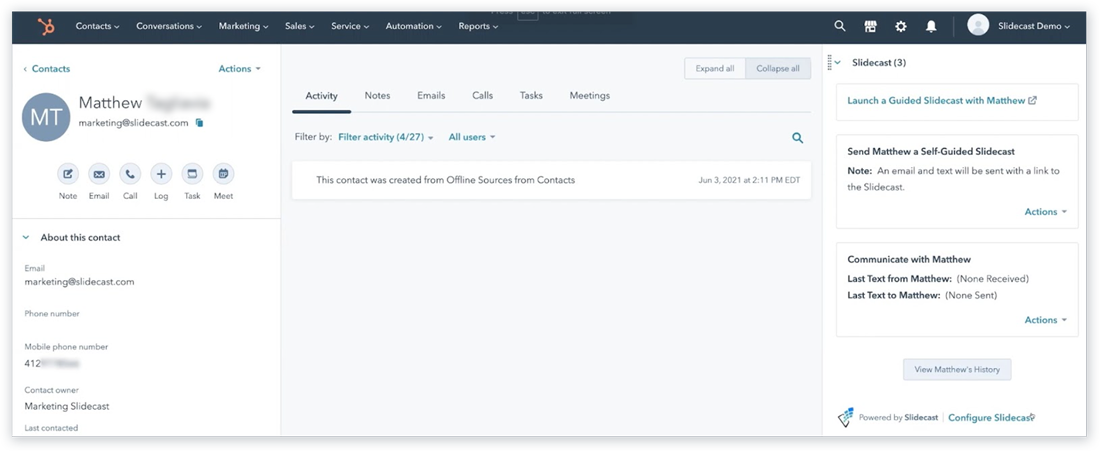Open the notifications bell

tap(931, 26)
